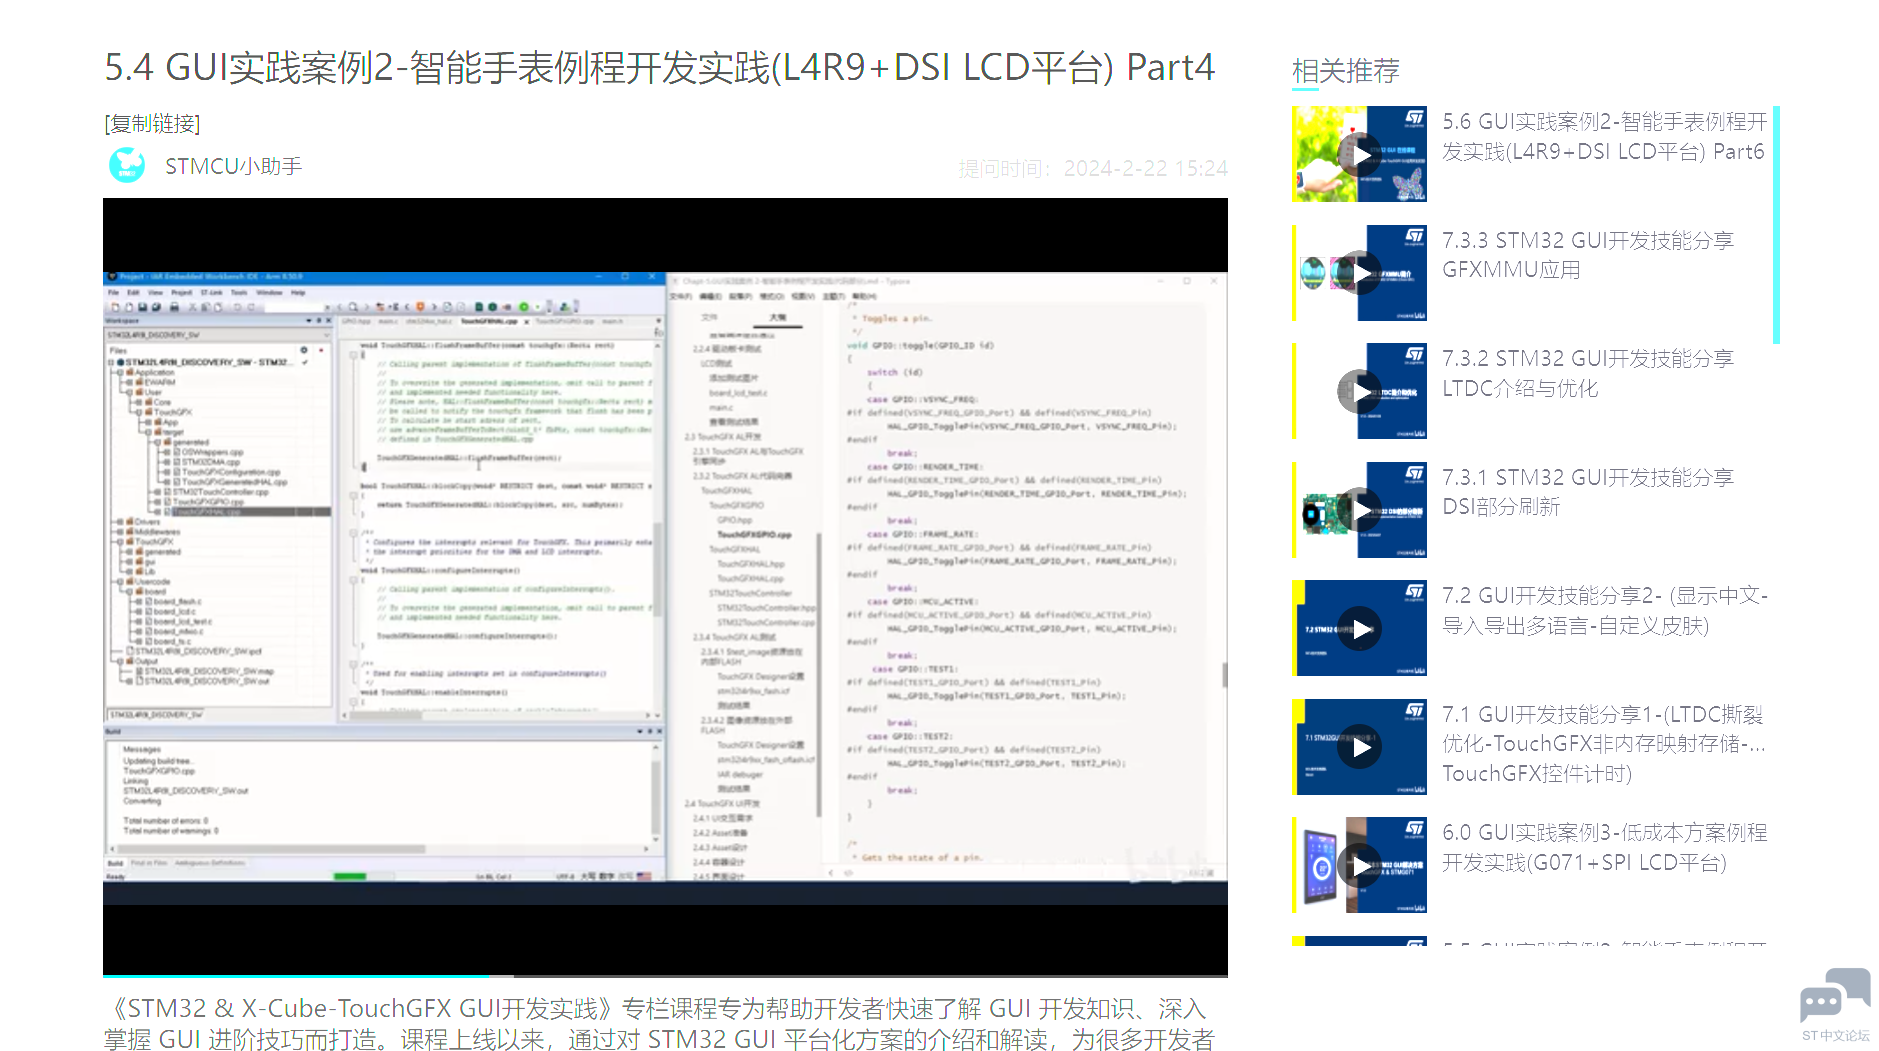
Task: Open the ST-Link menu in IAR
Action: pos(211,293)
